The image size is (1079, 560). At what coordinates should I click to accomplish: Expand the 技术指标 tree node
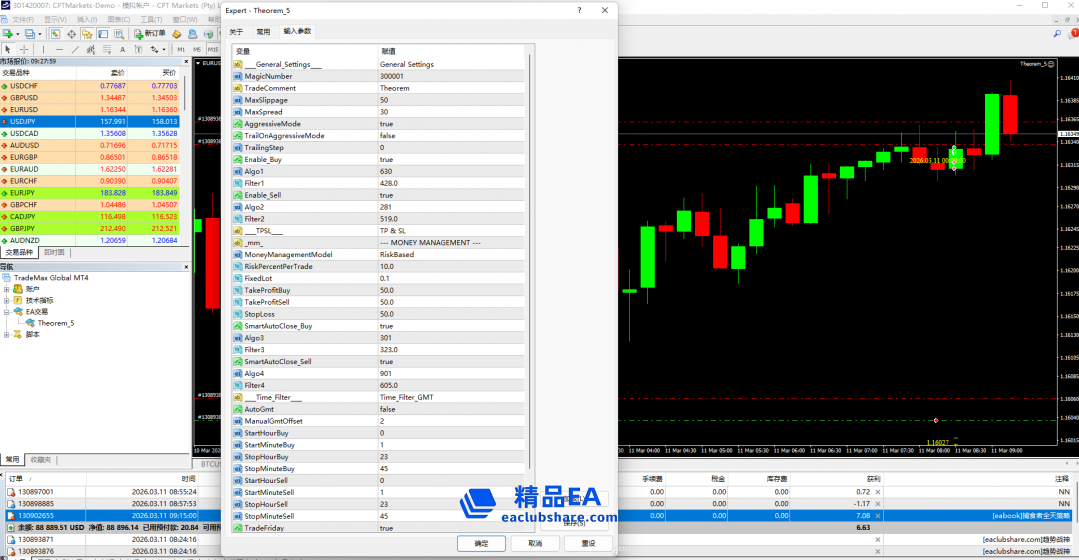7,300
